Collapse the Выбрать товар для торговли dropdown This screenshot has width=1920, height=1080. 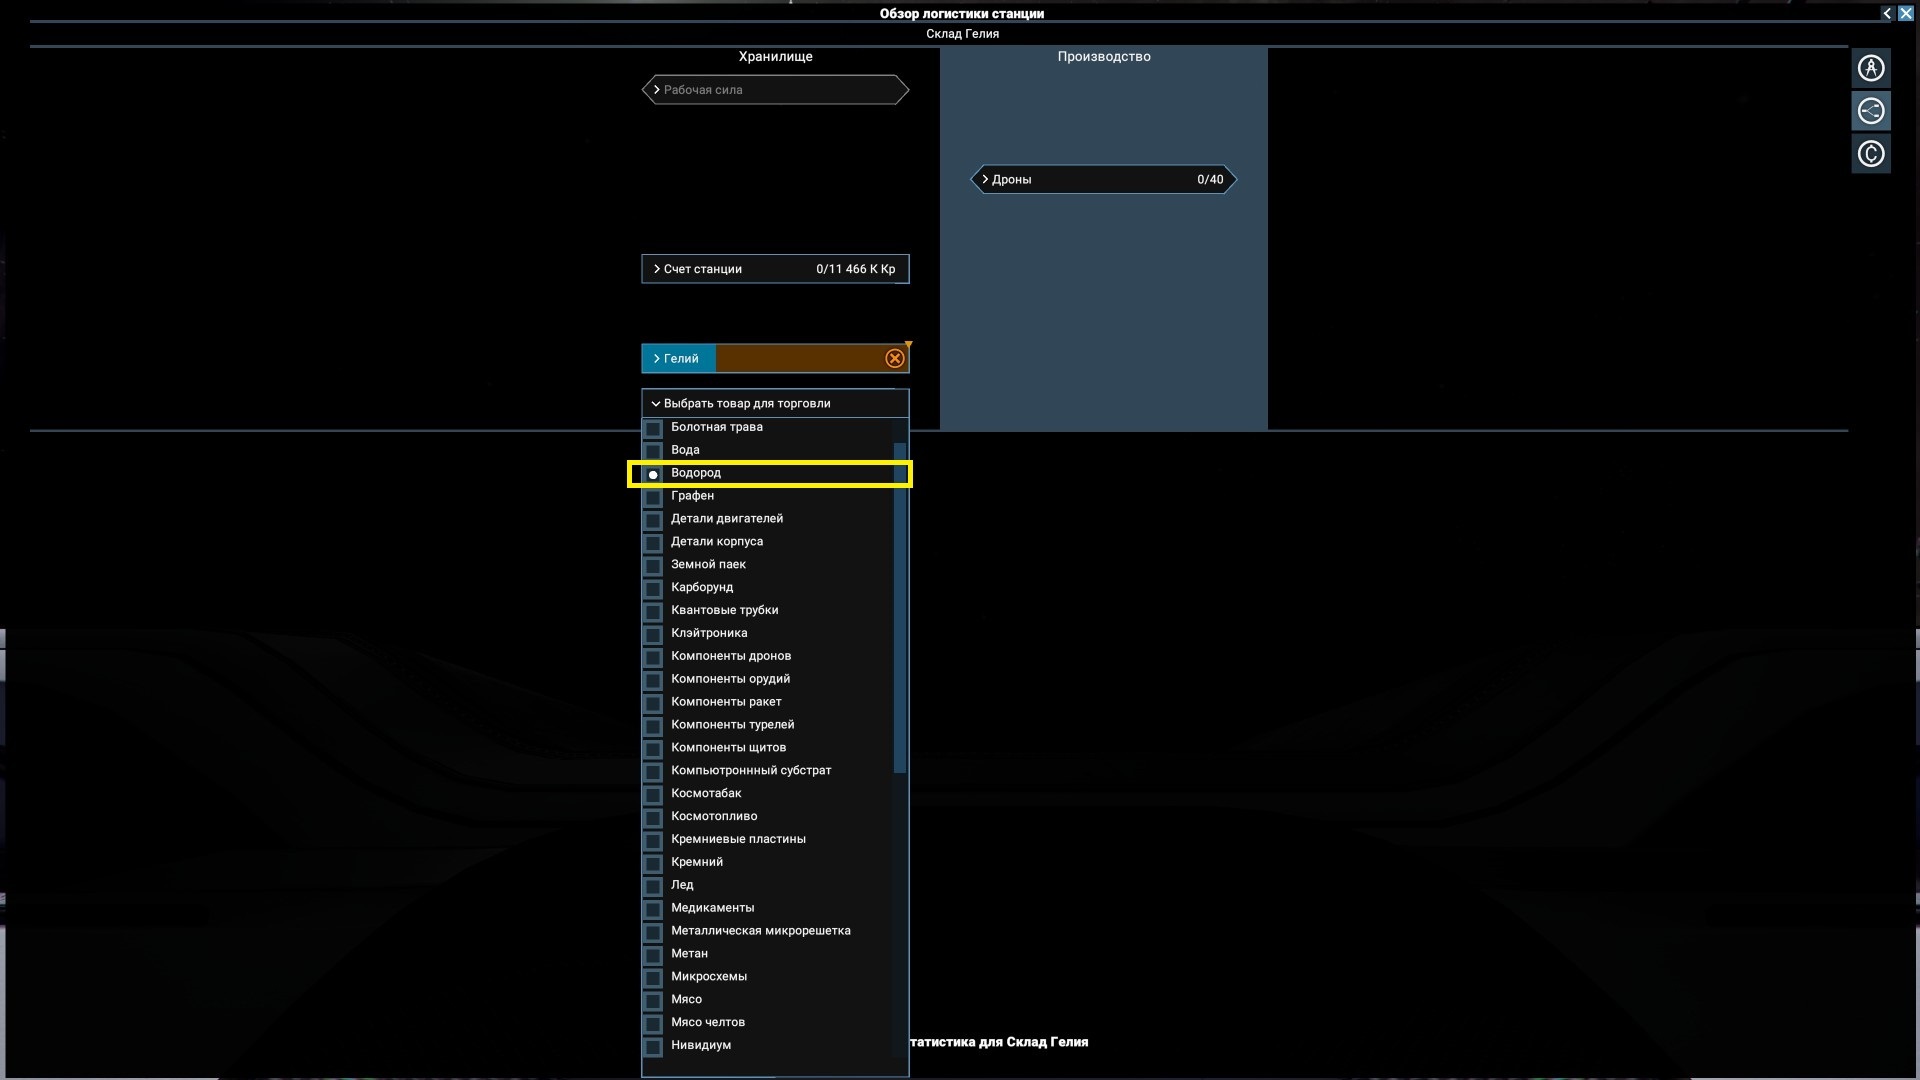(x=775, y=403)
